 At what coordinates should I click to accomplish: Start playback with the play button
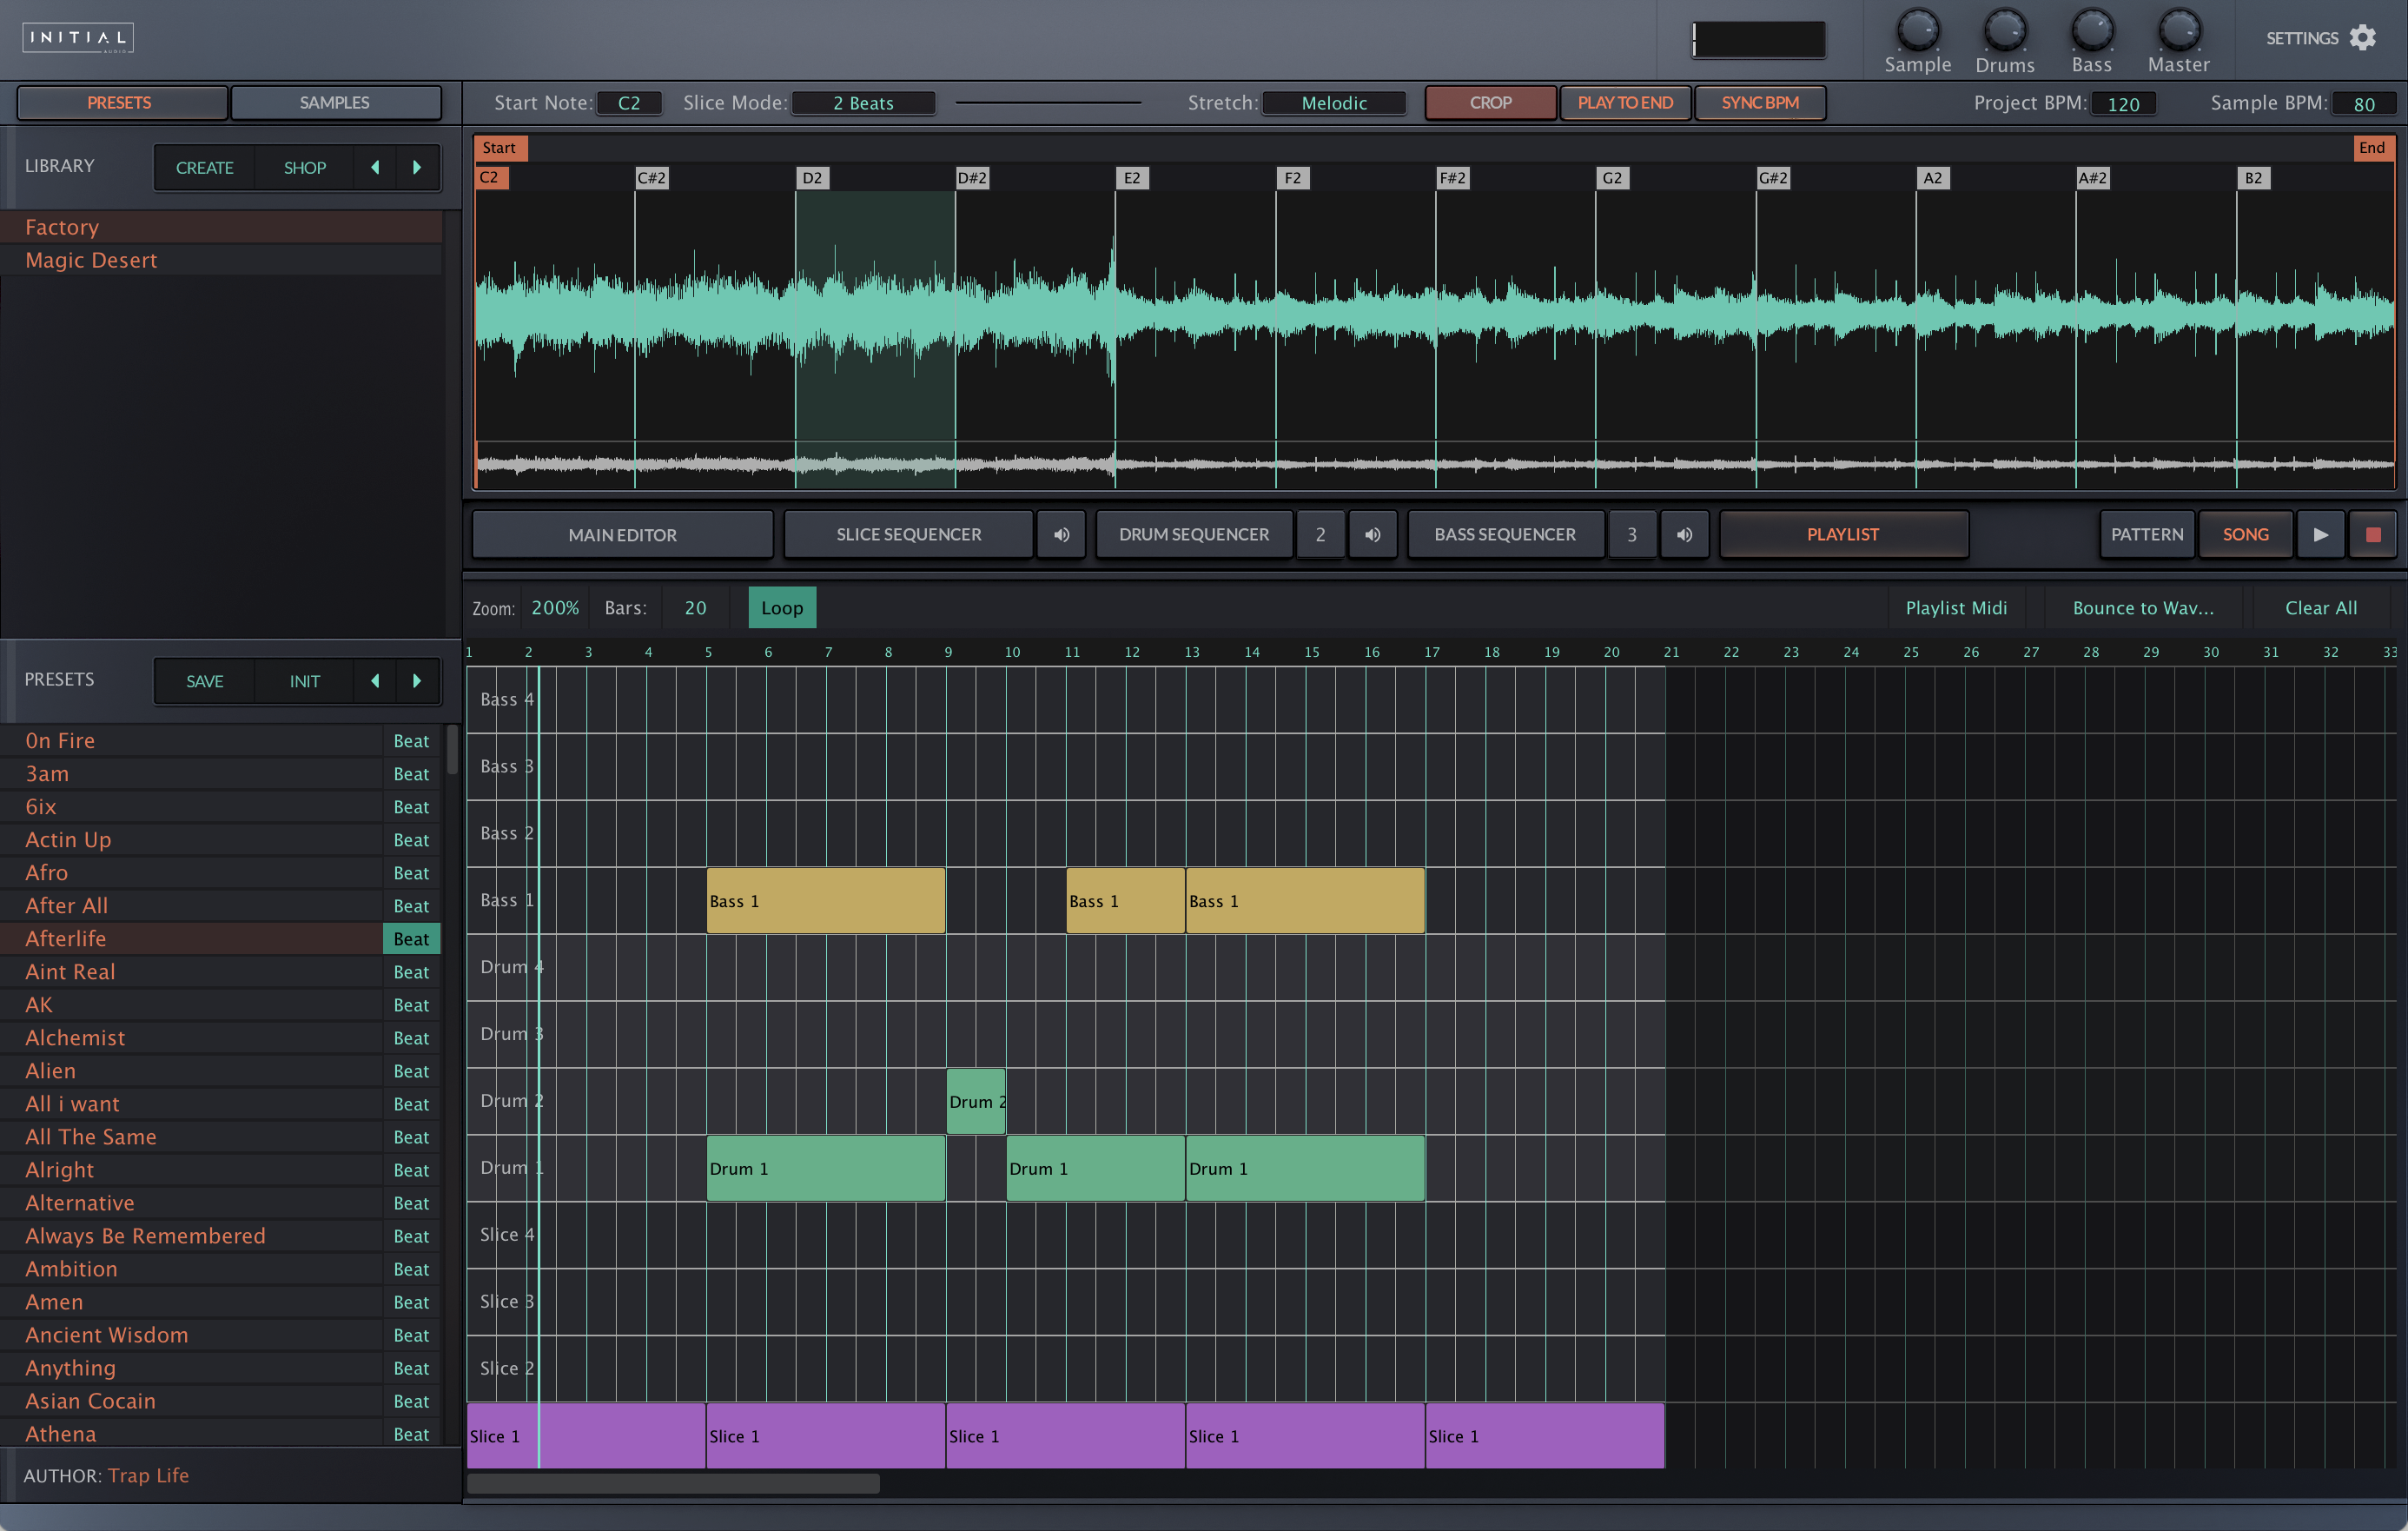click(x=2321, y=534)
